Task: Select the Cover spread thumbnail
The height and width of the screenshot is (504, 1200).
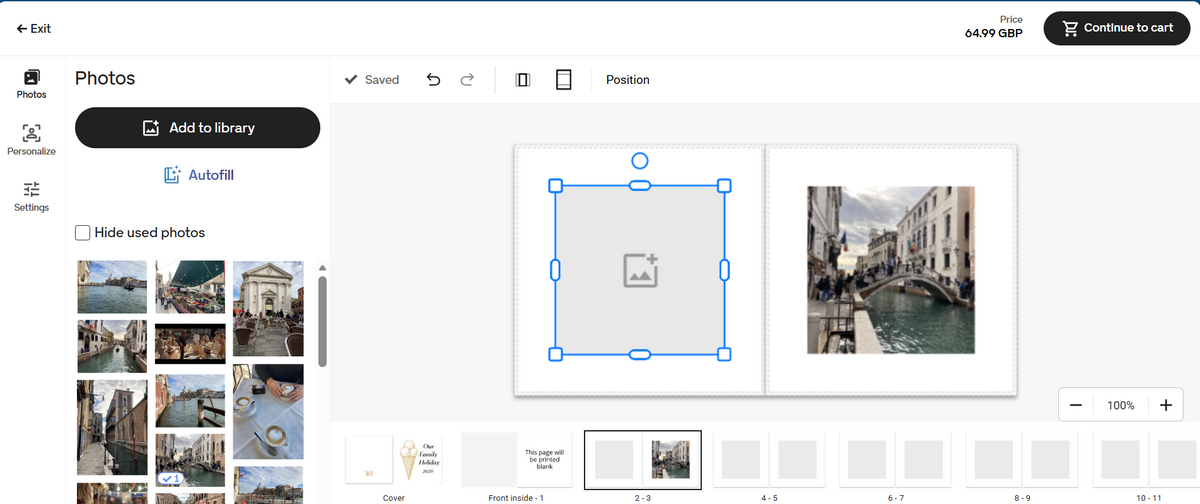Action: tap(394, 461)
